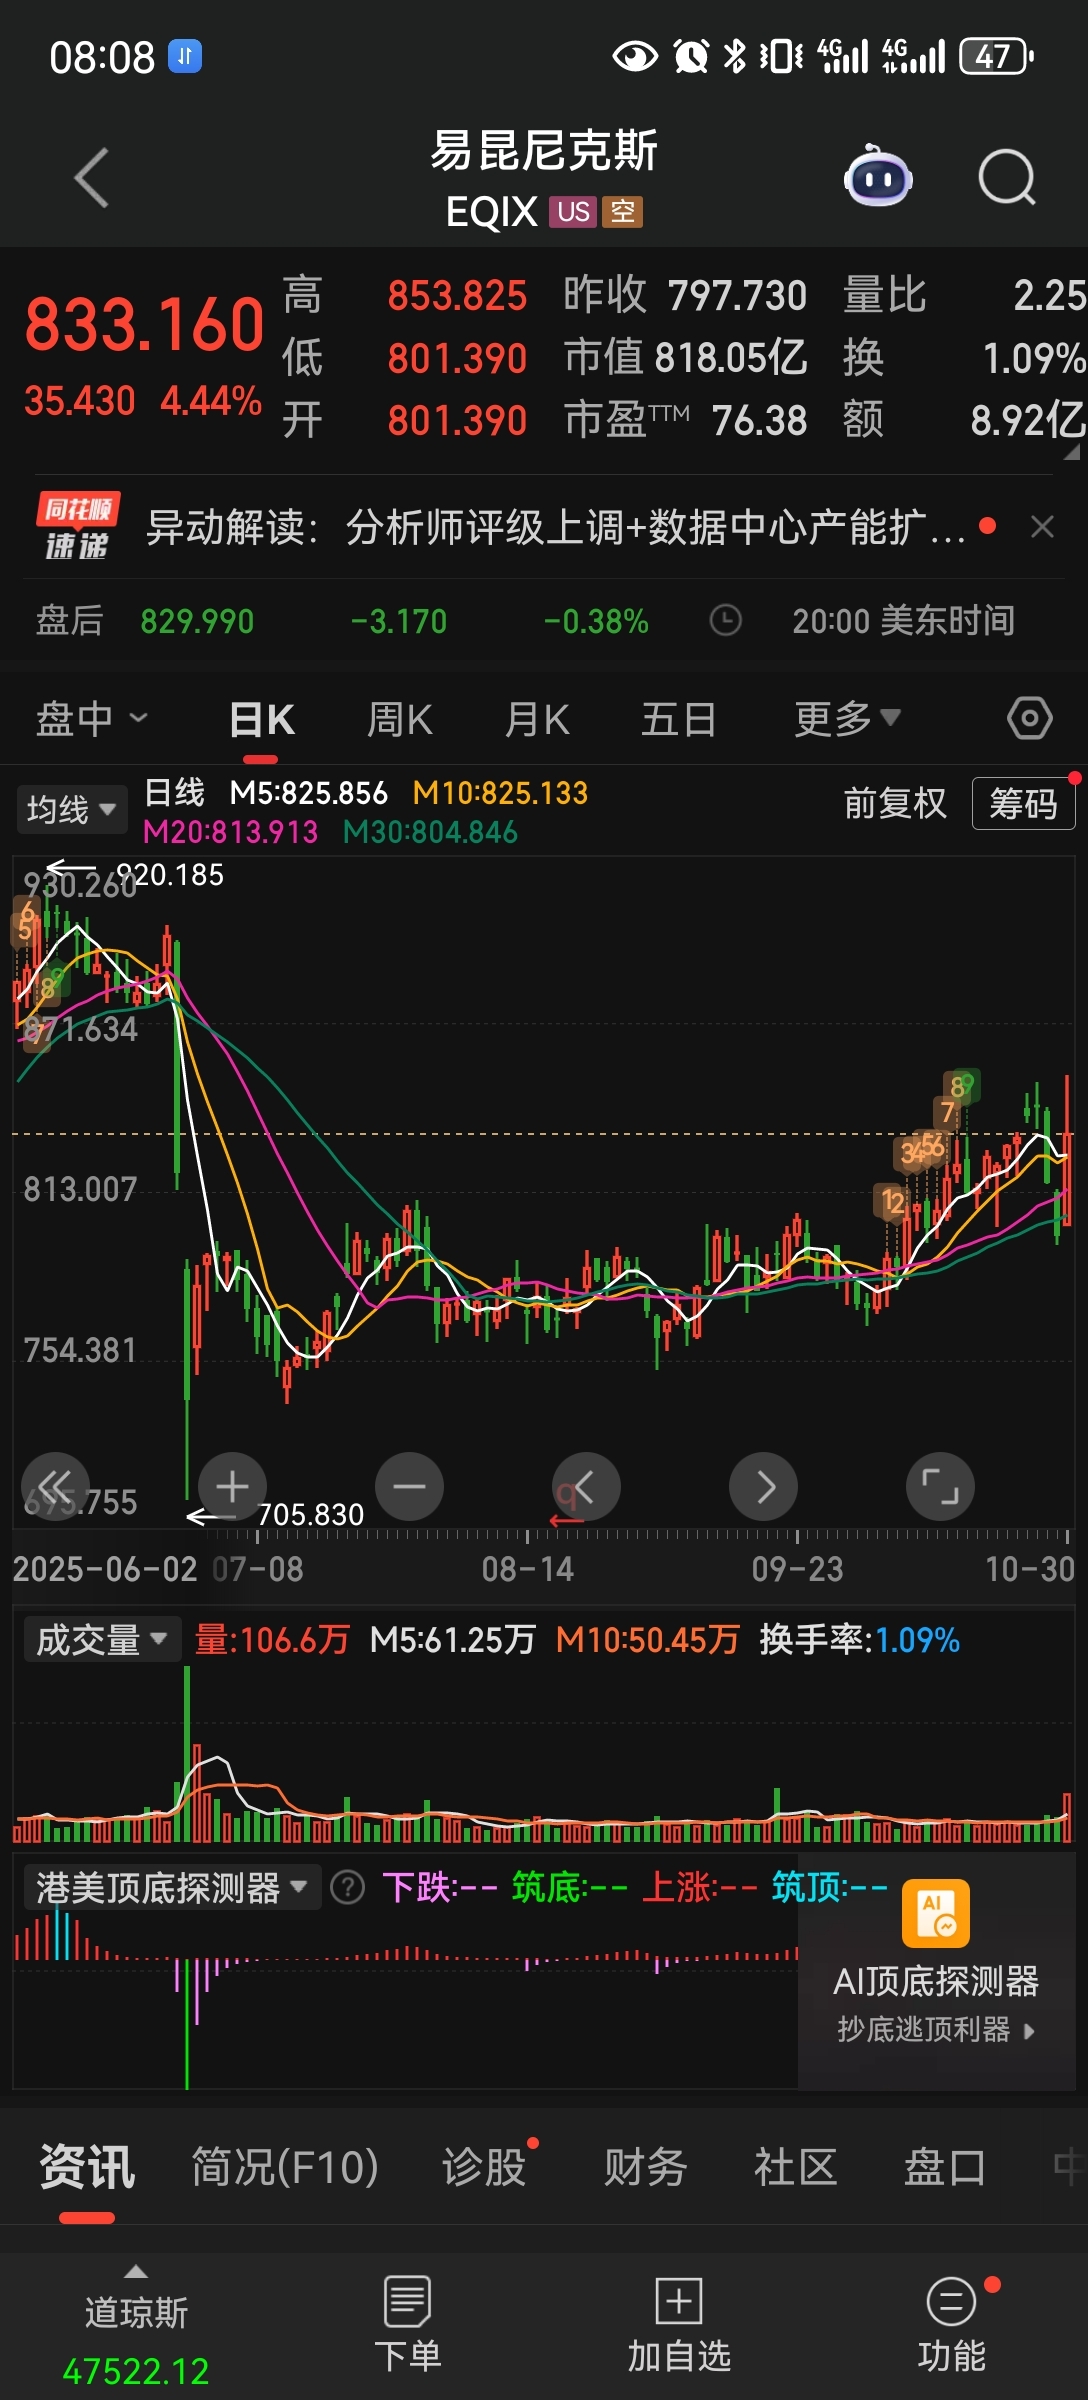Expand chart to fullscreen landscape

[x=940, y=1486]
